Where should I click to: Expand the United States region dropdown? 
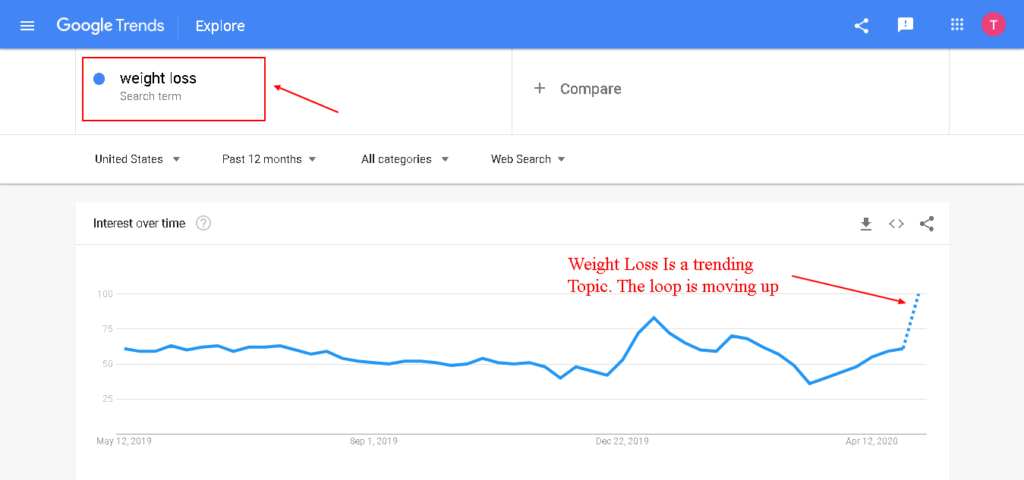tap(137, 159)
